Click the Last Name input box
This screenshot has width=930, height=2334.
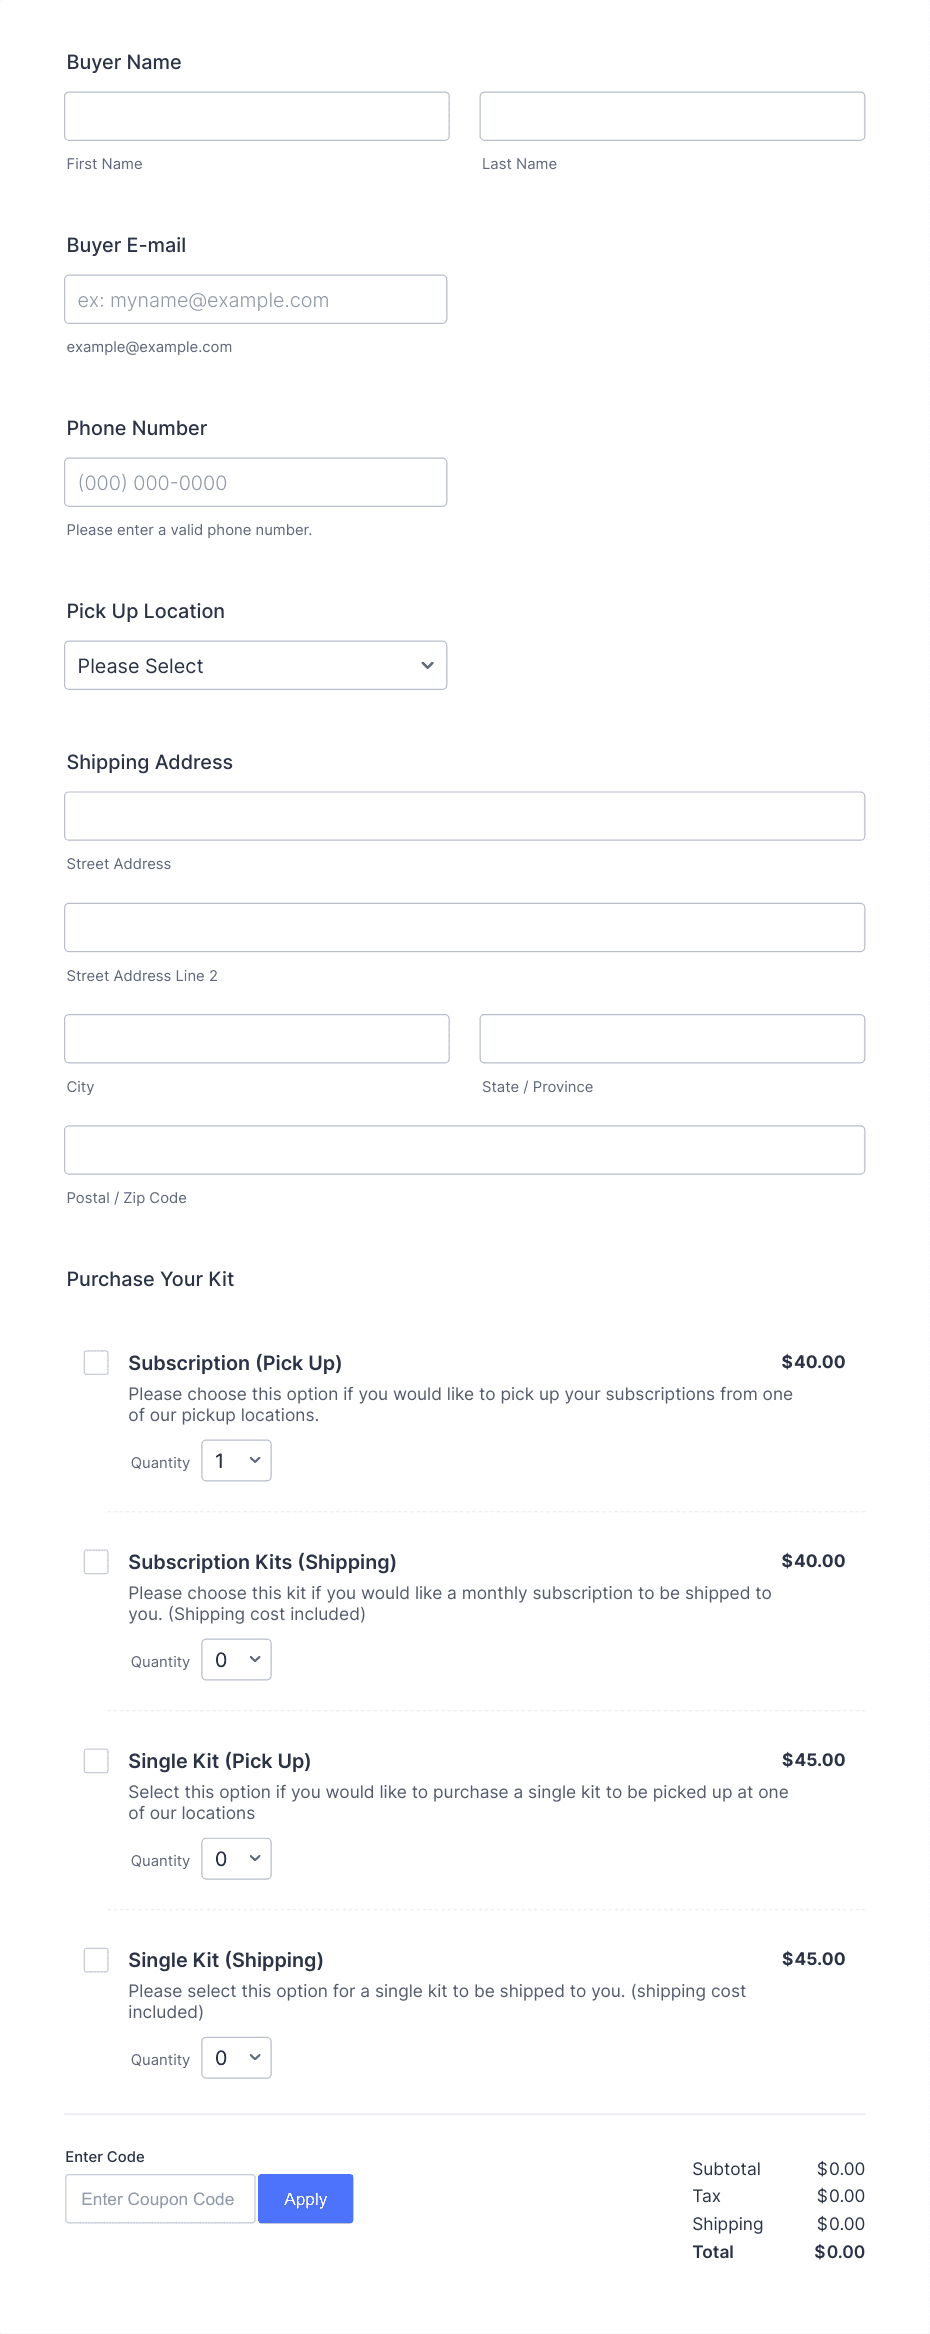tap(671, 115)
